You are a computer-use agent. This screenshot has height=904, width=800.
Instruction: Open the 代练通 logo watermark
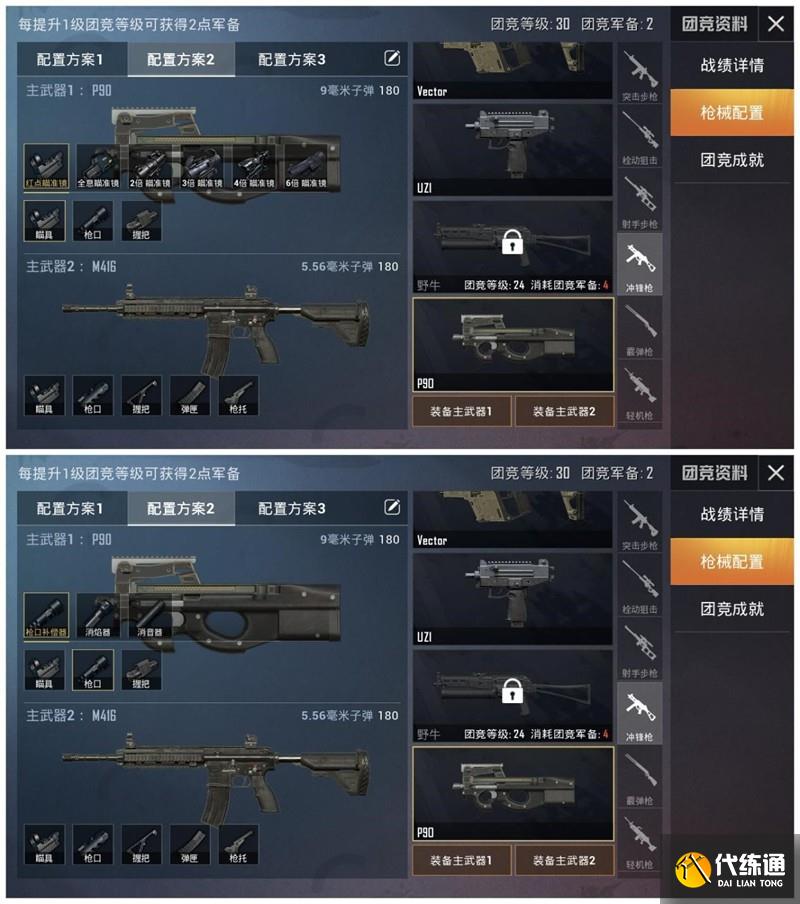point(730,869)
